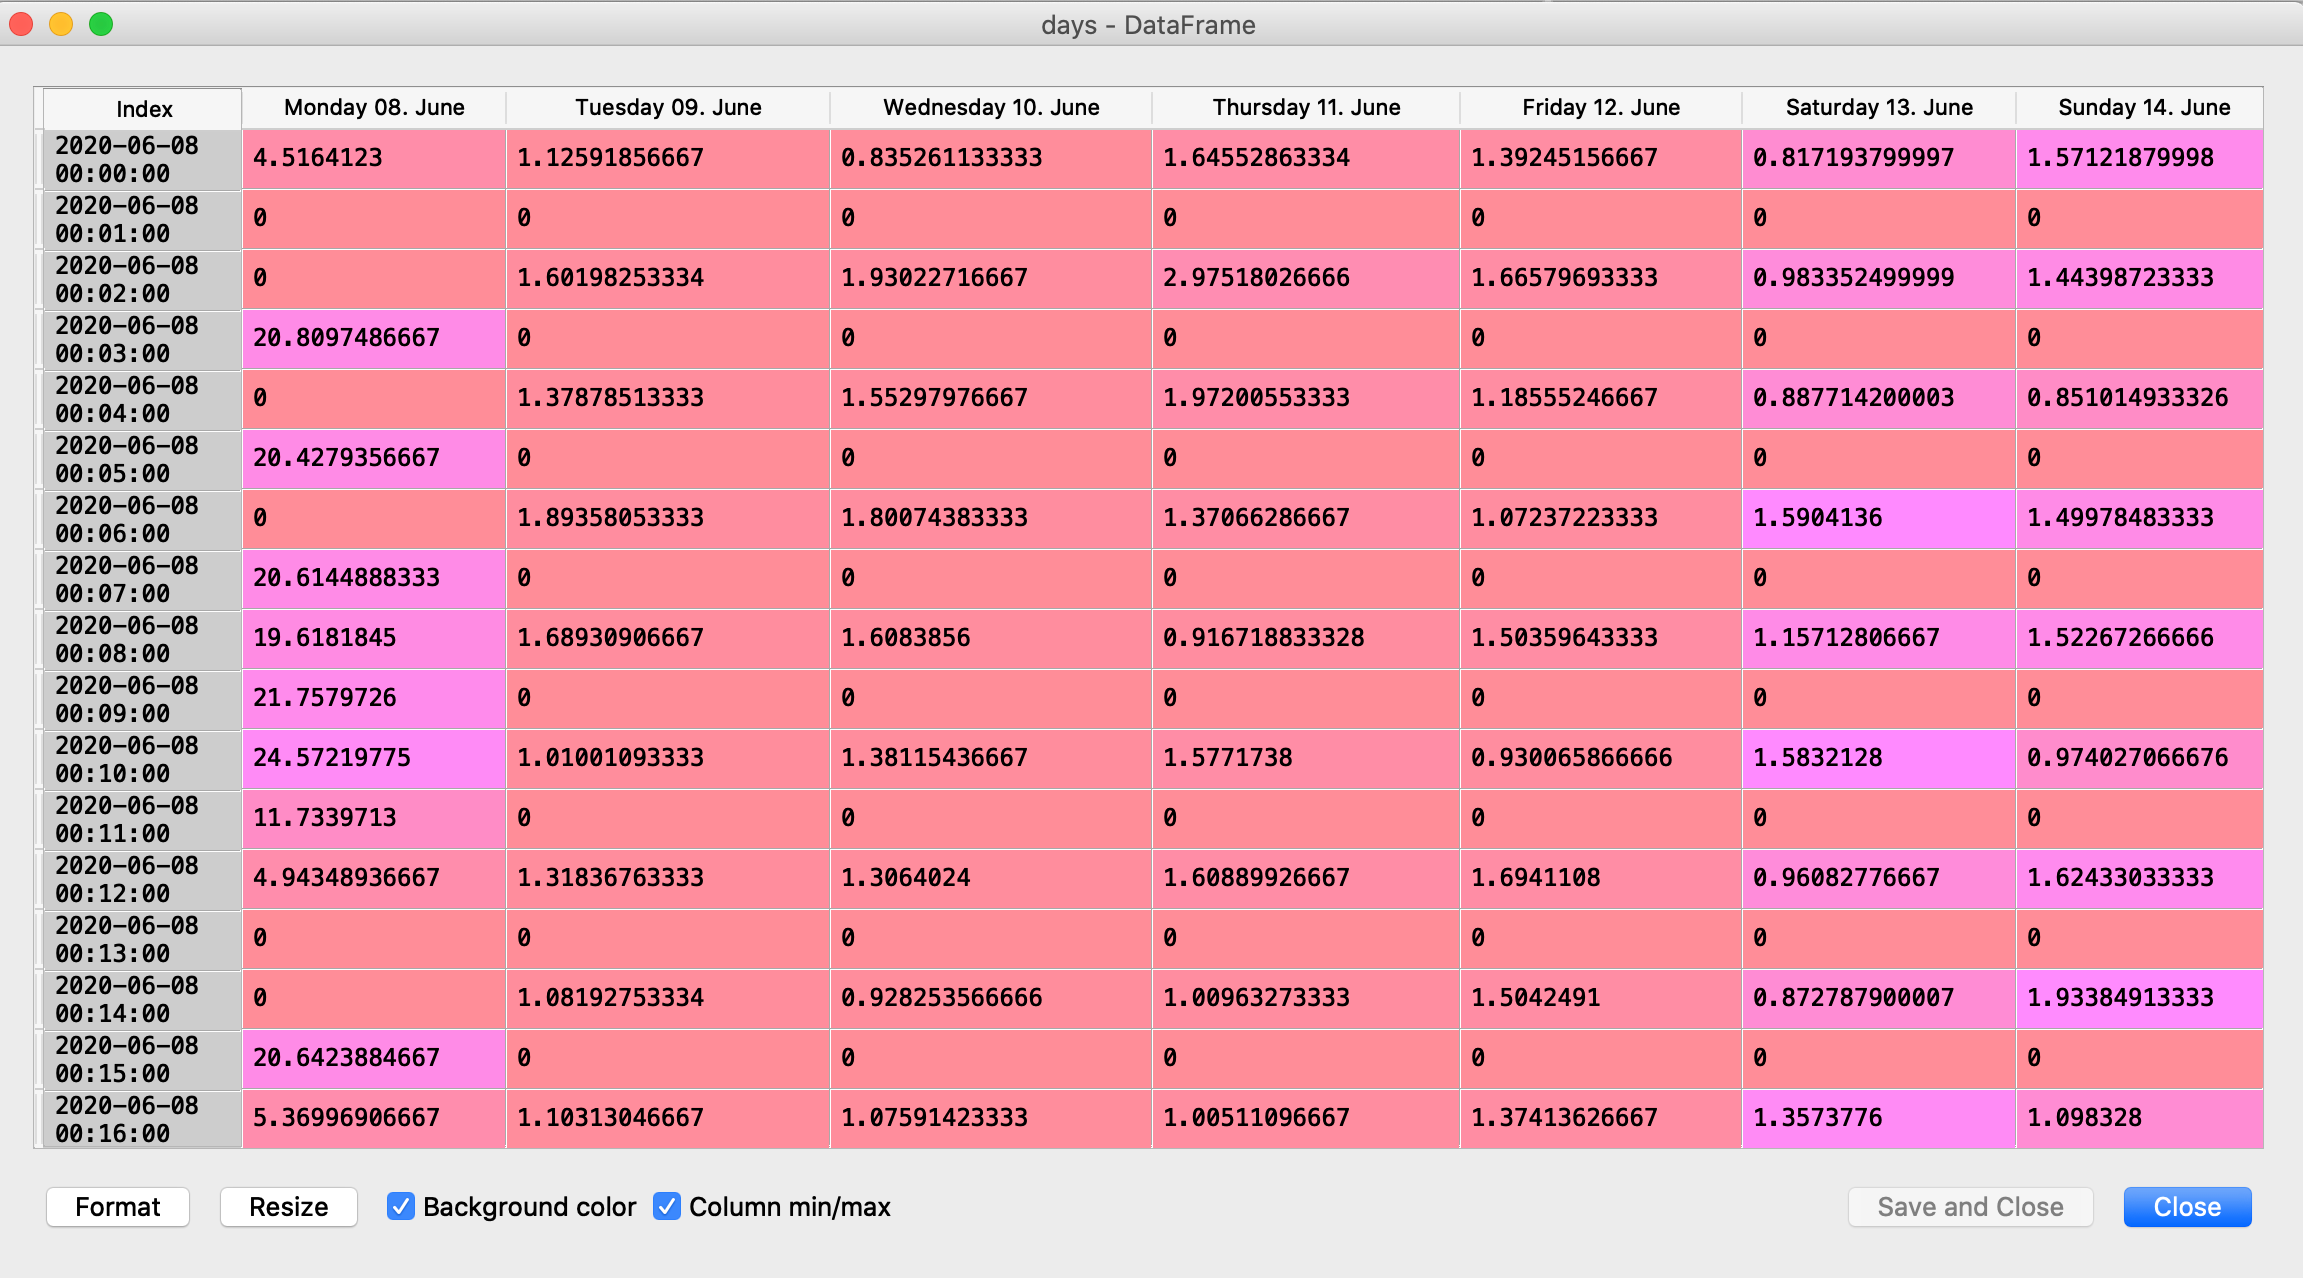Screen dimensions: 2303x1278
Task: Click the Friday 12. June column header
Action: [x=1600, y=108]
